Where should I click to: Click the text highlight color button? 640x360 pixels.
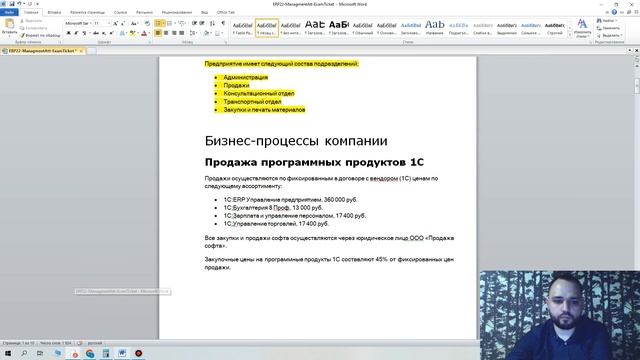(x=132, y=33)
